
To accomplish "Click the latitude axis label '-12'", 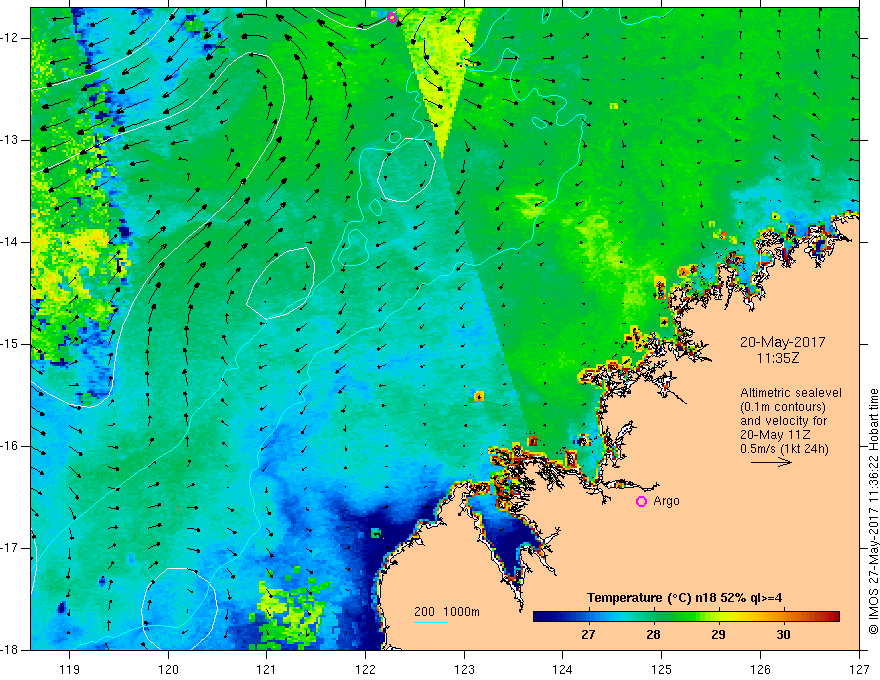I will [11, 38].
